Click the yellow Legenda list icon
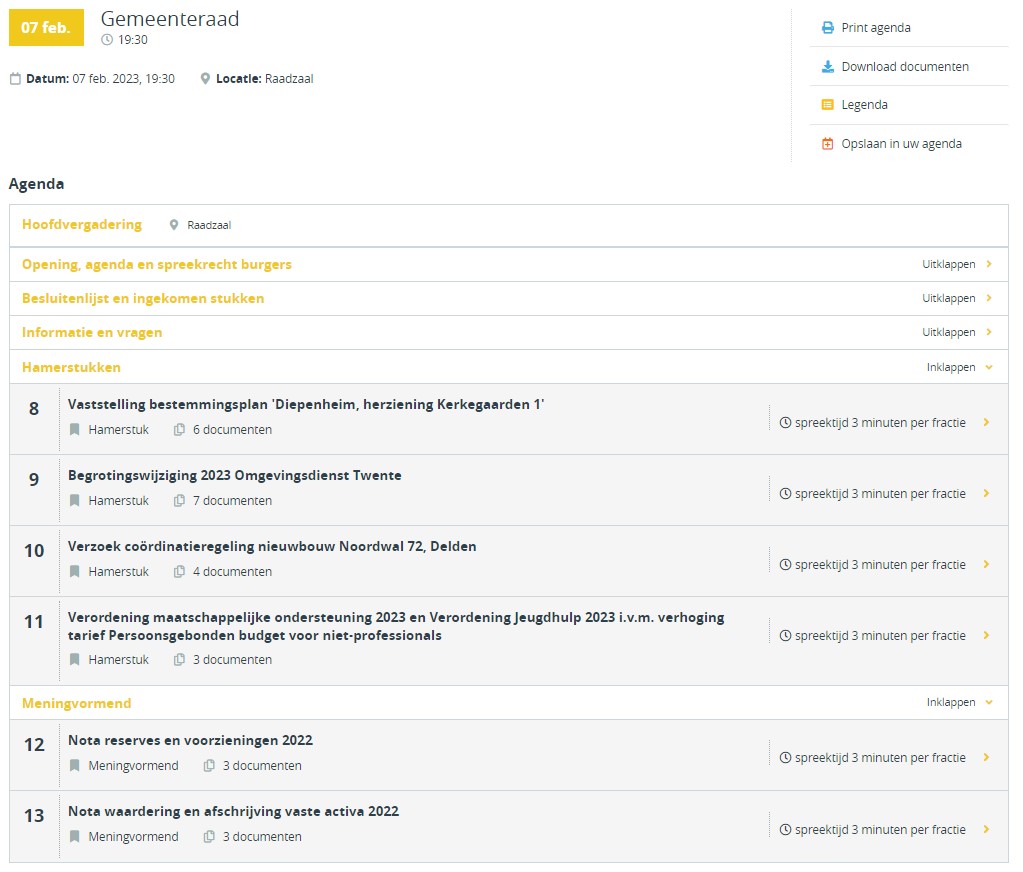 coord(827,104)
